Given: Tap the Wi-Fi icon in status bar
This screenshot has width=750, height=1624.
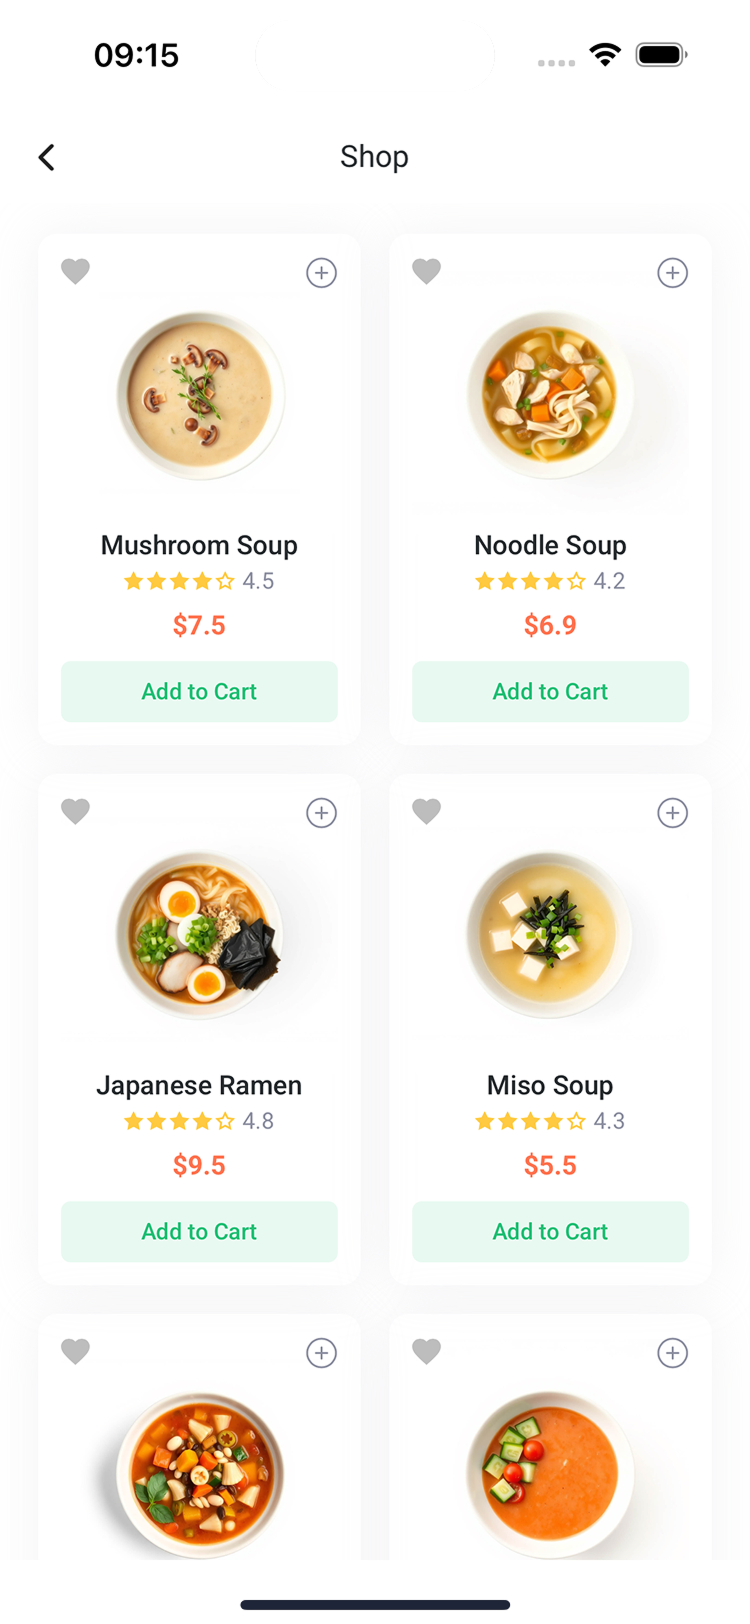Looking at the screenshot, I should pyautogui.click(x=605, y=54).
